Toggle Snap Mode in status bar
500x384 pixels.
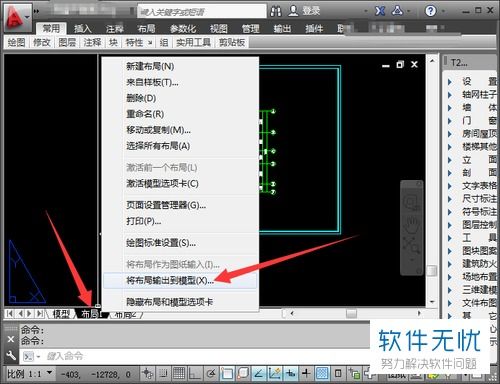163,373
